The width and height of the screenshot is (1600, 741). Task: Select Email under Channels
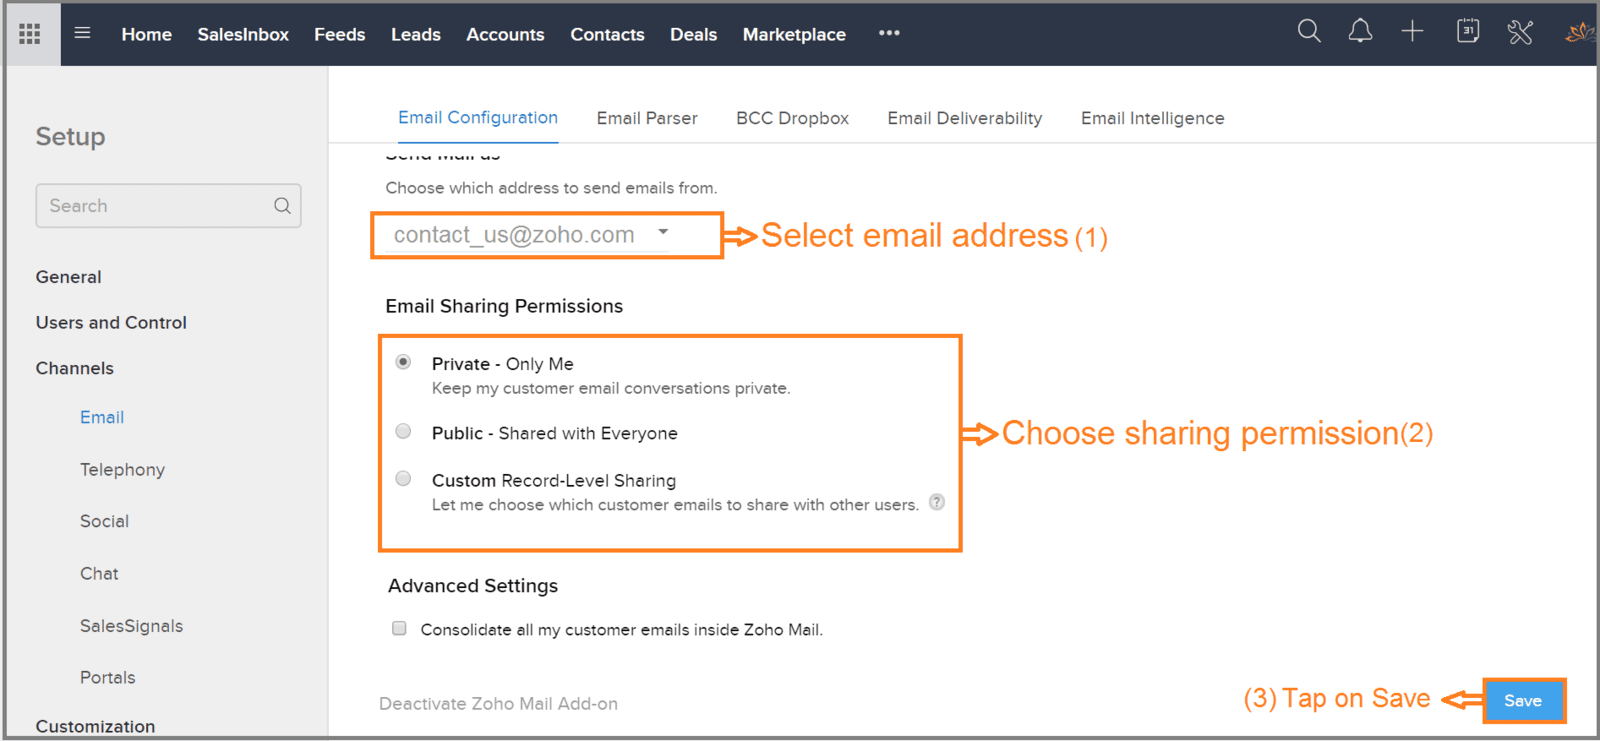coord(102,417)
